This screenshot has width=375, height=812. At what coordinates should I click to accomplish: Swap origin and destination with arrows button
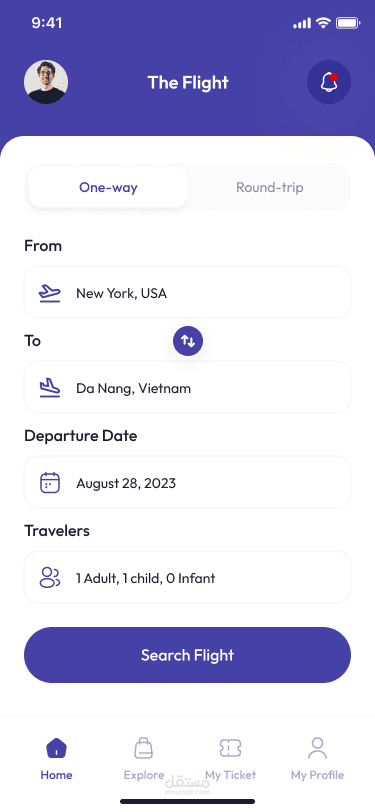(188, 341)
